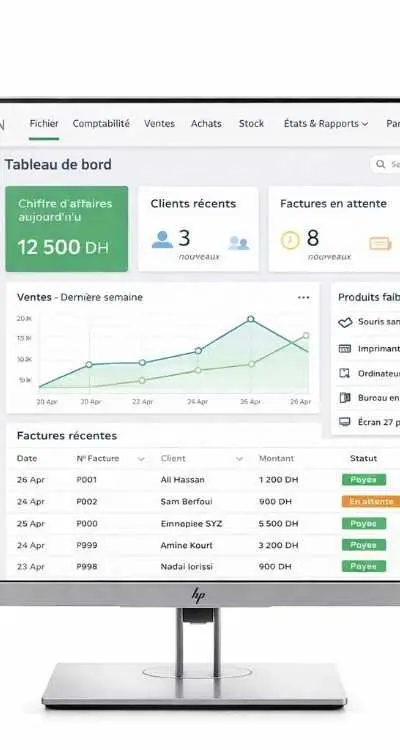Open the Stock menu
The width and height of the screenshot is (400, 750).
pyautogui.click(x=251, y=123)
